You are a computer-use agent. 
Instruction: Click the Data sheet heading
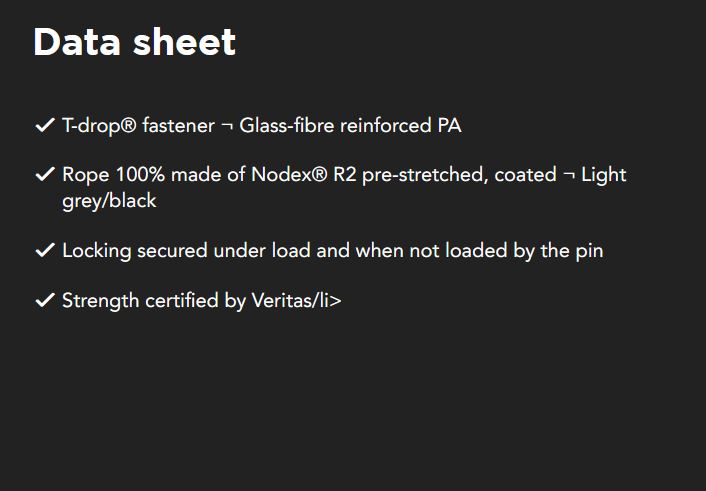click(134, 42)
